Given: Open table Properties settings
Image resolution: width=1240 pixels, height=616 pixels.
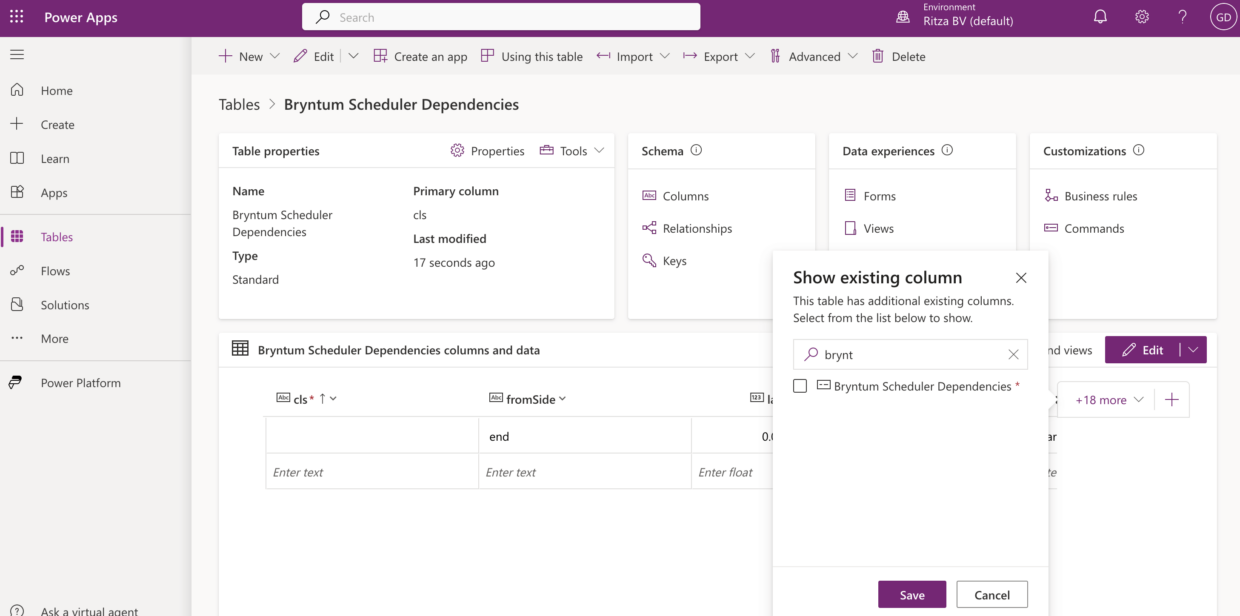Looking at the screenshot, I should pyautogui.click(x=488, y=150).
